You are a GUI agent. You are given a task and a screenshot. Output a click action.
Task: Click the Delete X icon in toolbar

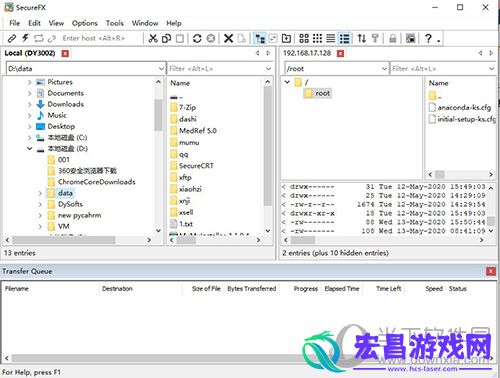pyautogui.click(x=228, y=38)
